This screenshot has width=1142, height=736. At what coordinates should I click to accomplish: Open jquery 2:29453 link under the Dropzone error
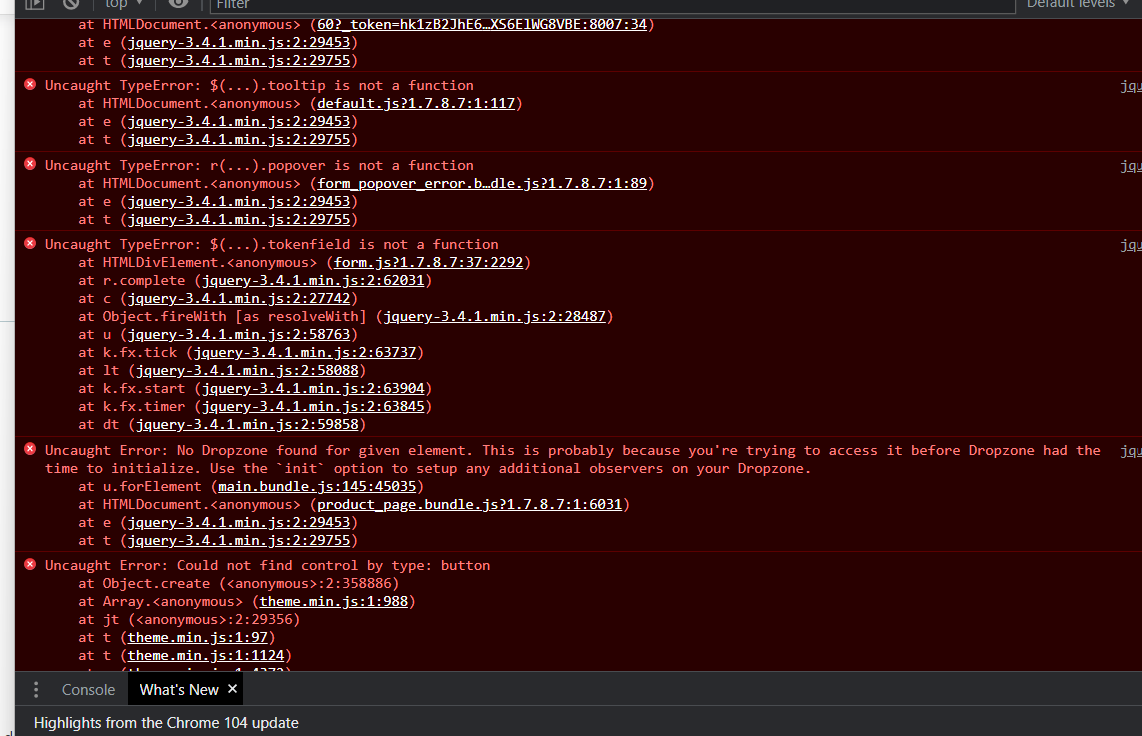tap(239, 523)
